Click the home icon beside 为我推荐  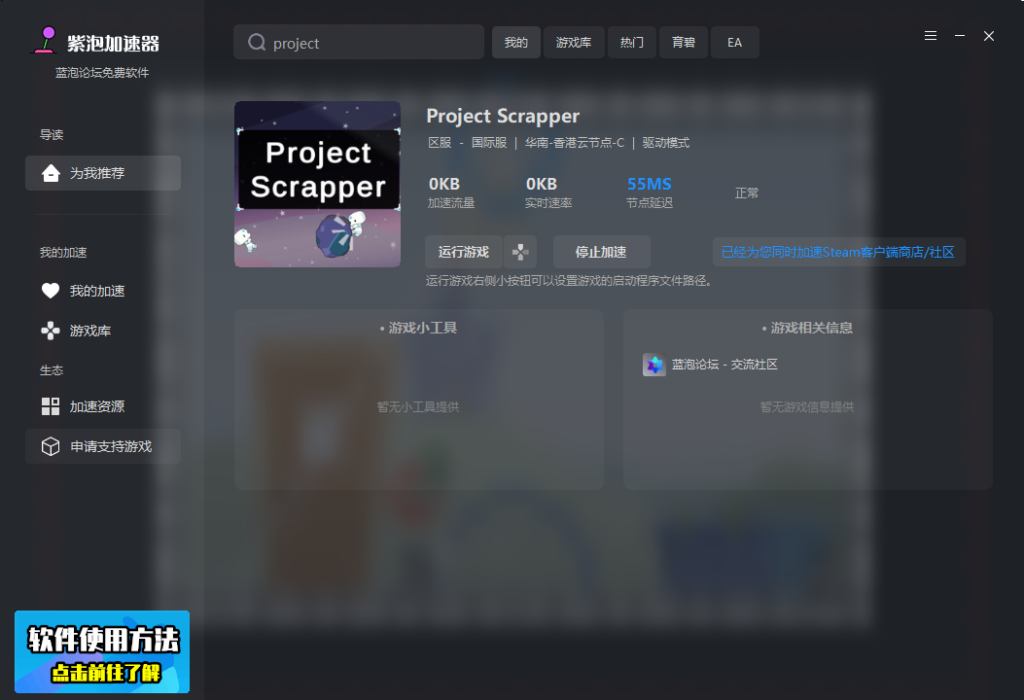(51, 173)
